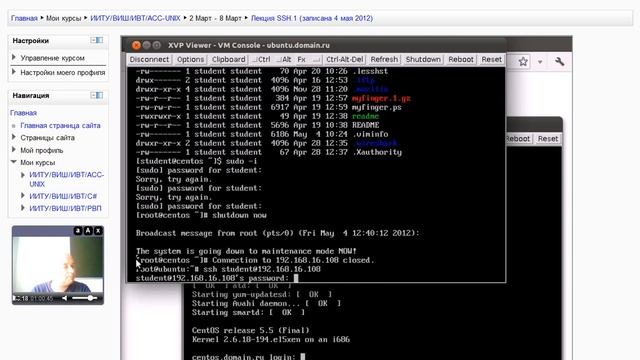Click large 'A' button on video widget
This screenshot has height=360, width=640.
pyautogui.click(x=88, y=231)
